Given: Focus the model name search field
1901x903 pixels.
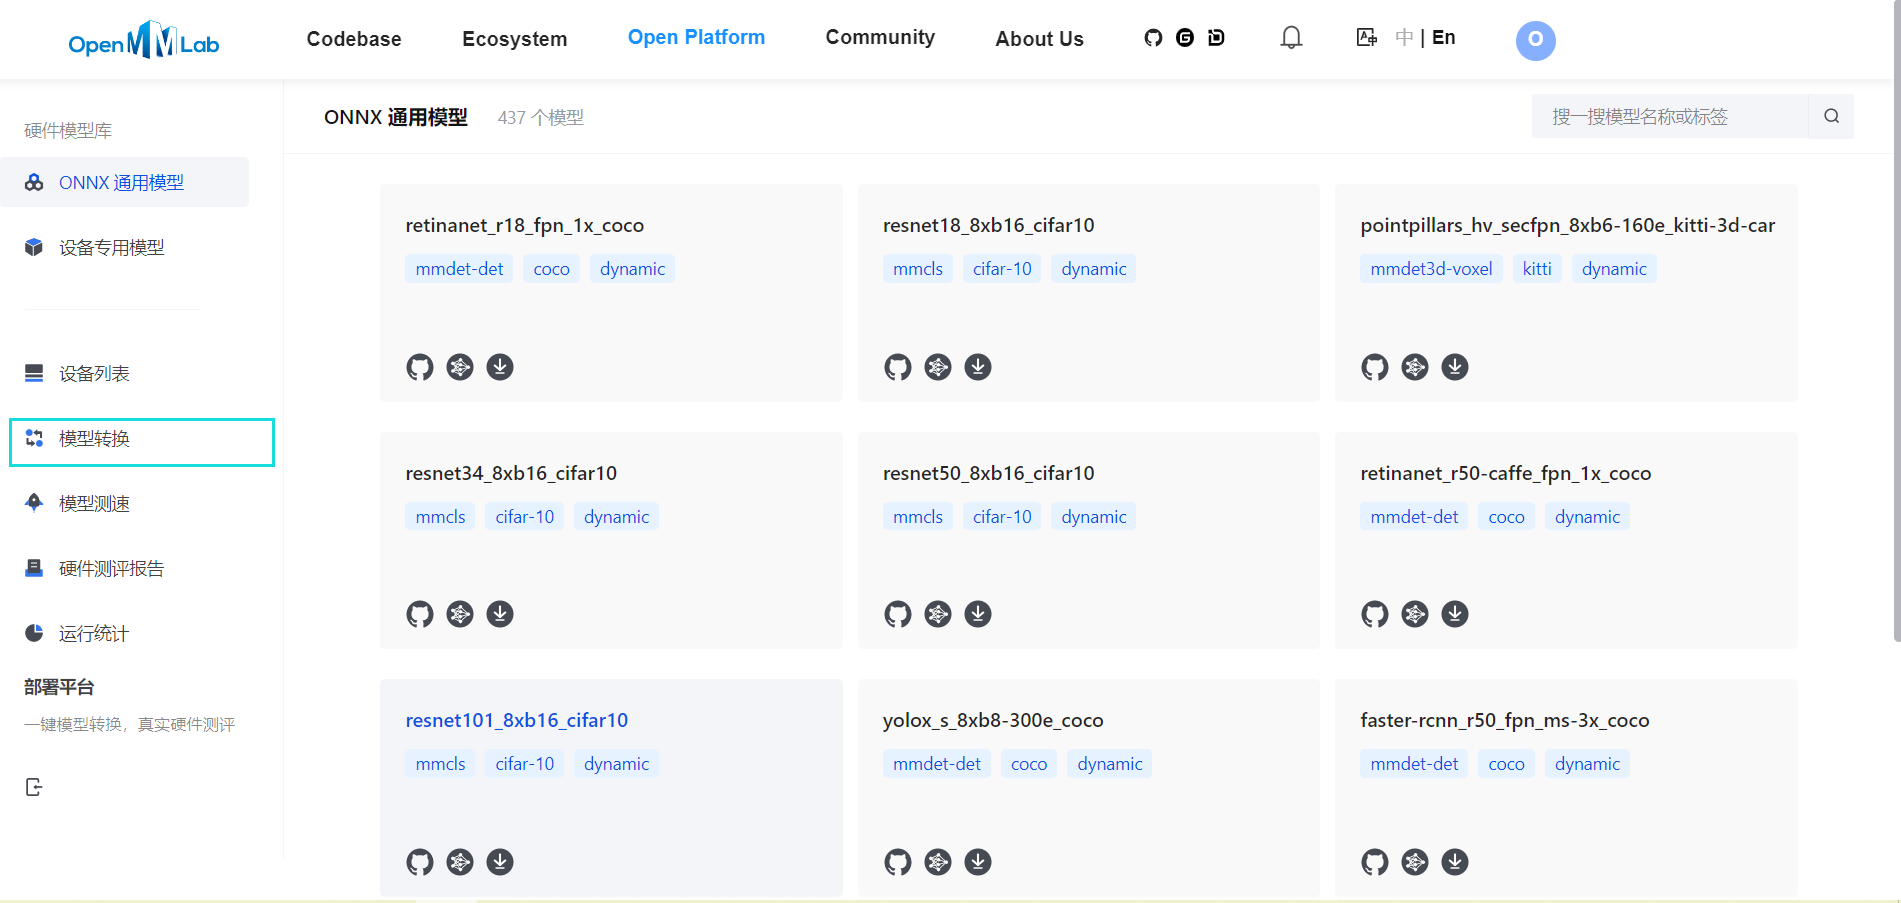Looking at the screenshot, I should (1670, 116).
